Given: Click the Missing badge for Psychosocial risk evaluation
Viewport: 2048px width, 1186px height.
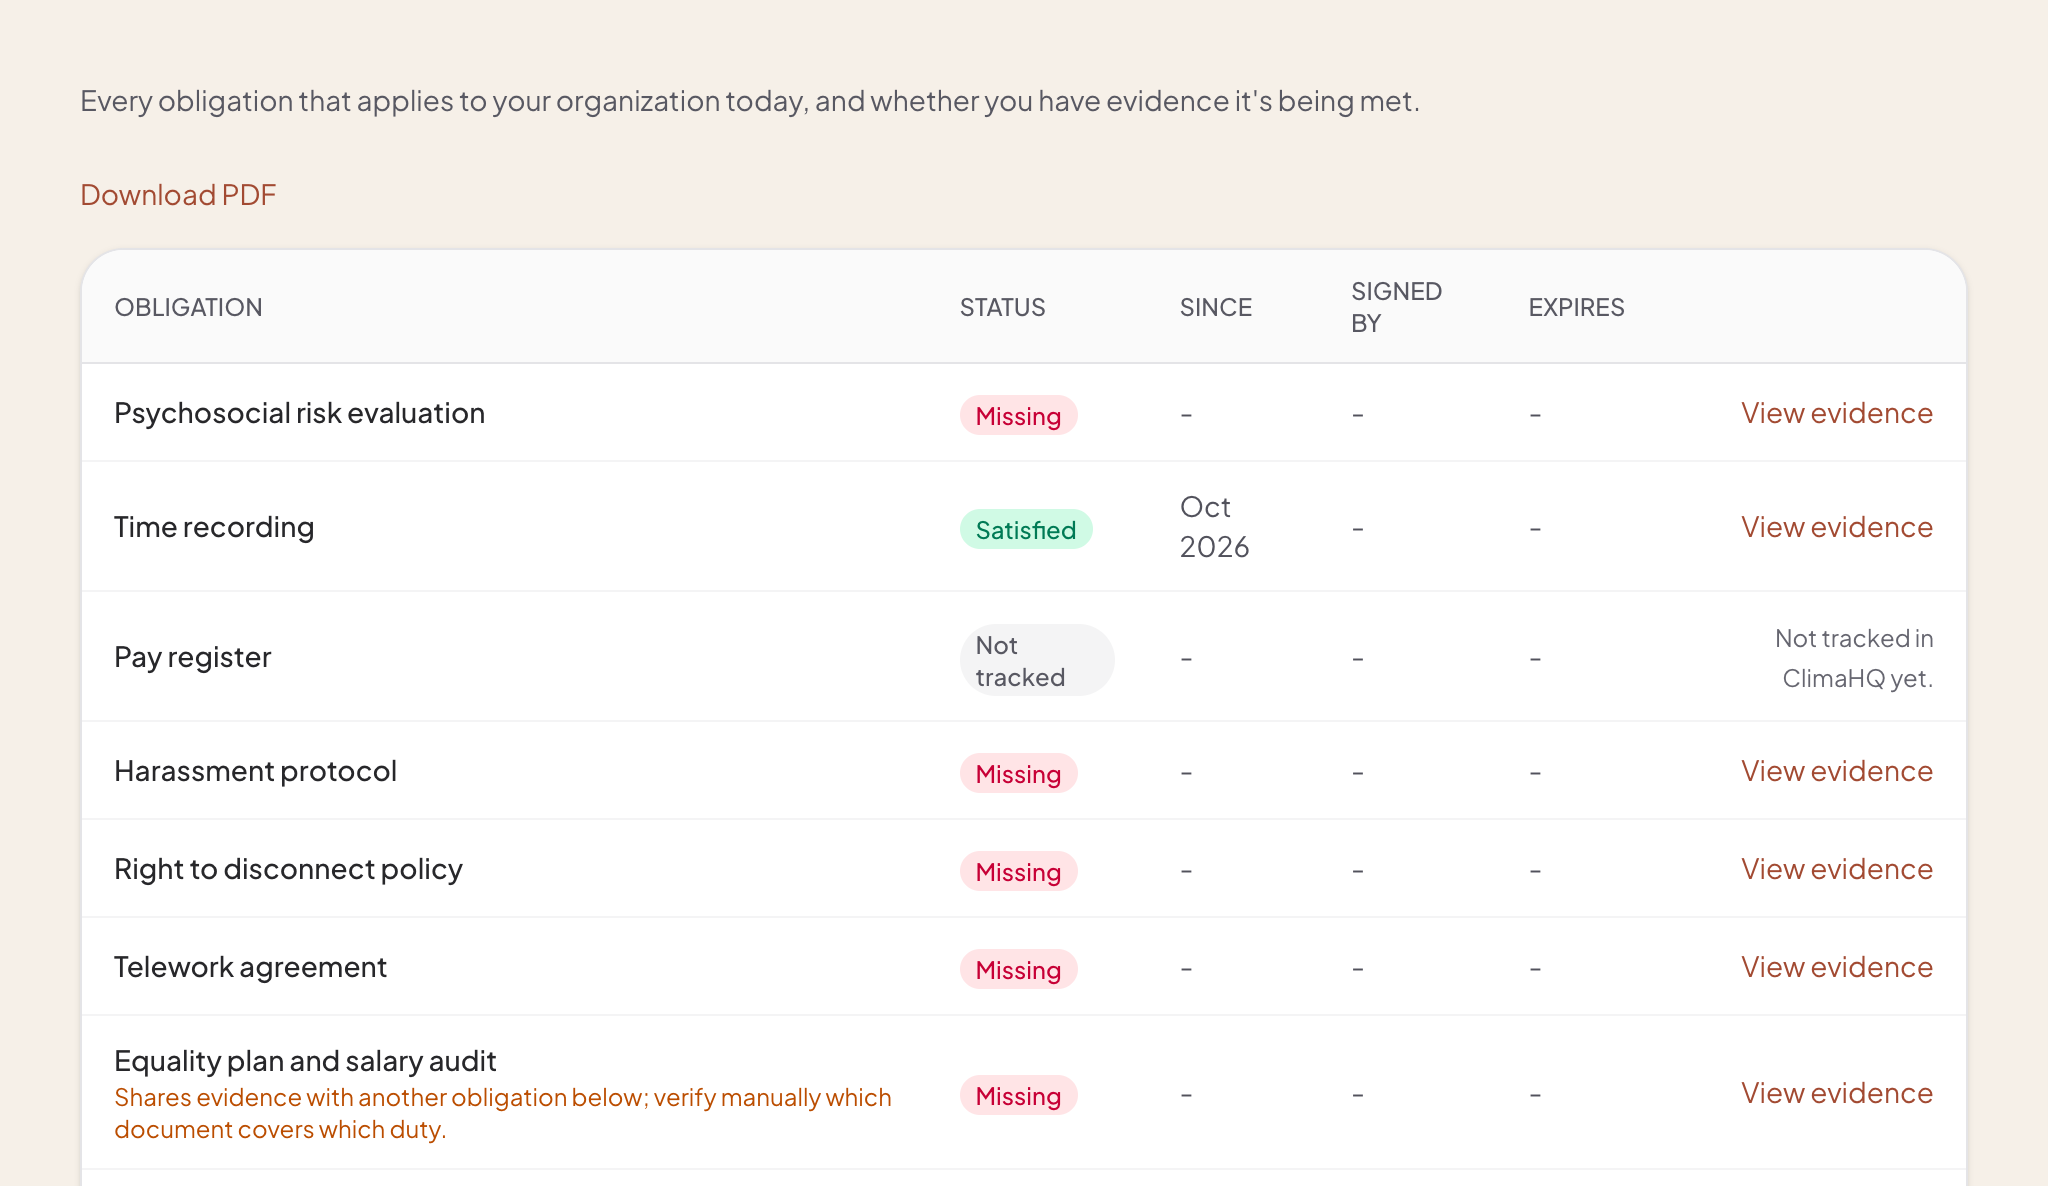Looking at the screenshot, I should tap(1018, 415).
